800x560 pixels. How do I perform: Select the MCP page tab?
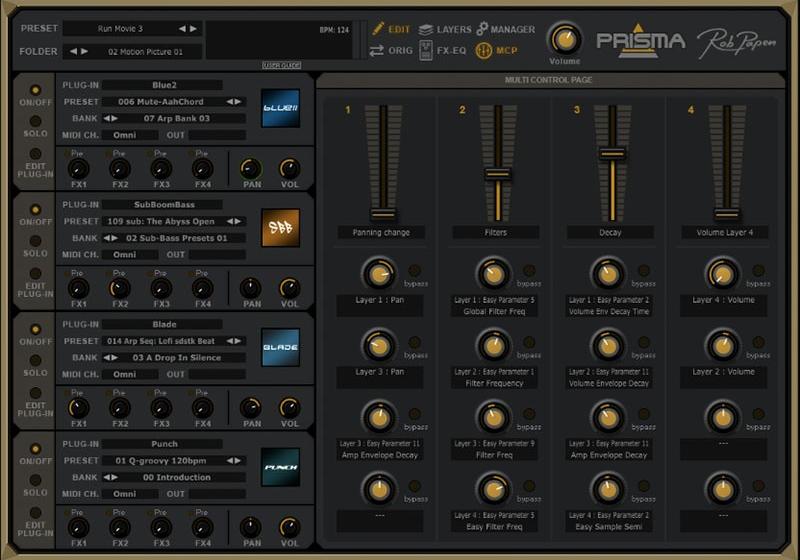tap(508, 50)
